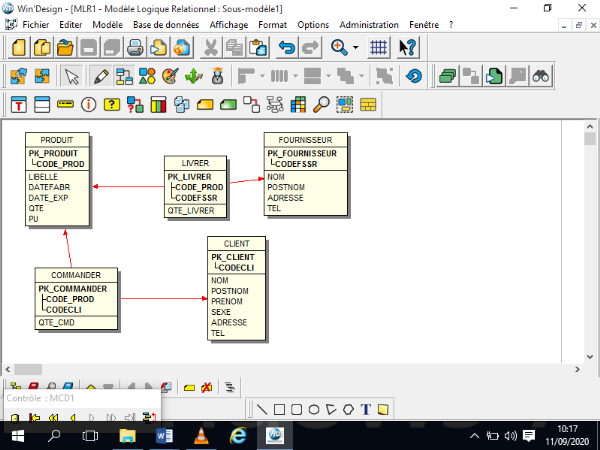Click the Cut scissors icon
Viewport: 600px width, 450px height.
coord(211,47)
